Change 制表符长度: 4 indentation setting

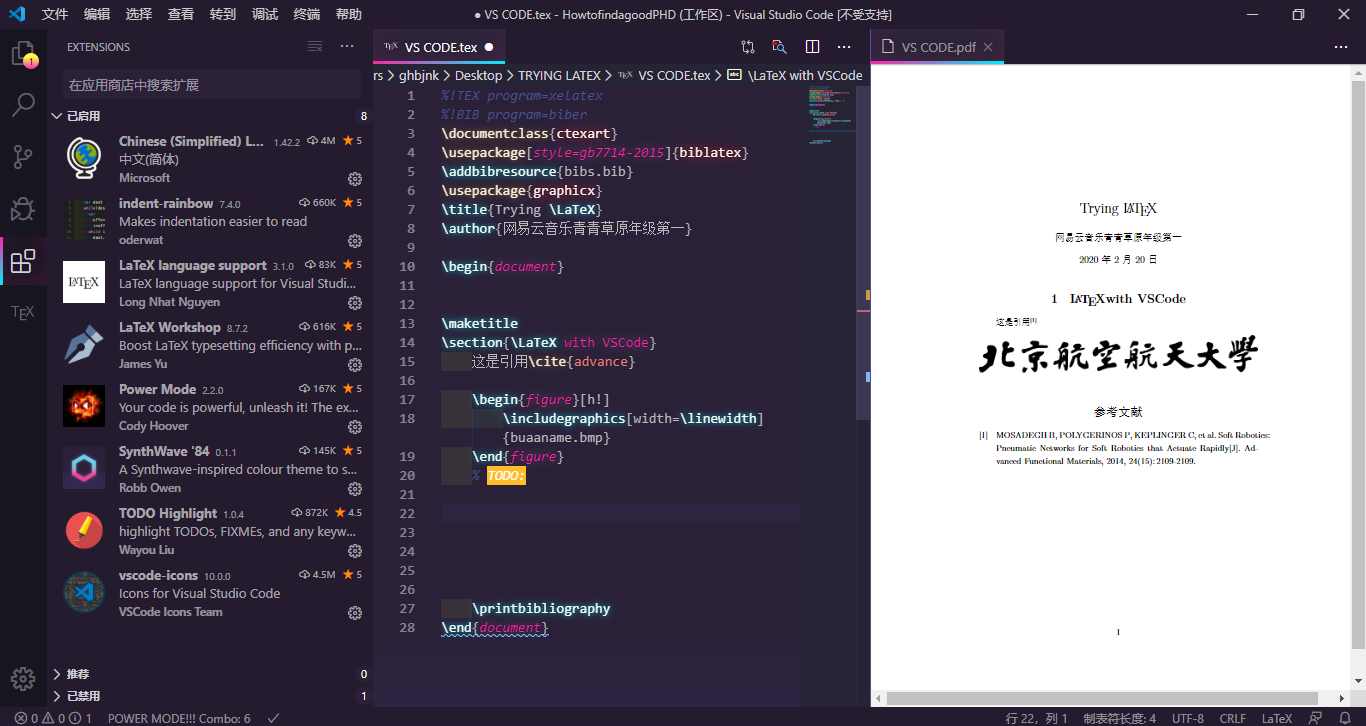pos(1119,718)
